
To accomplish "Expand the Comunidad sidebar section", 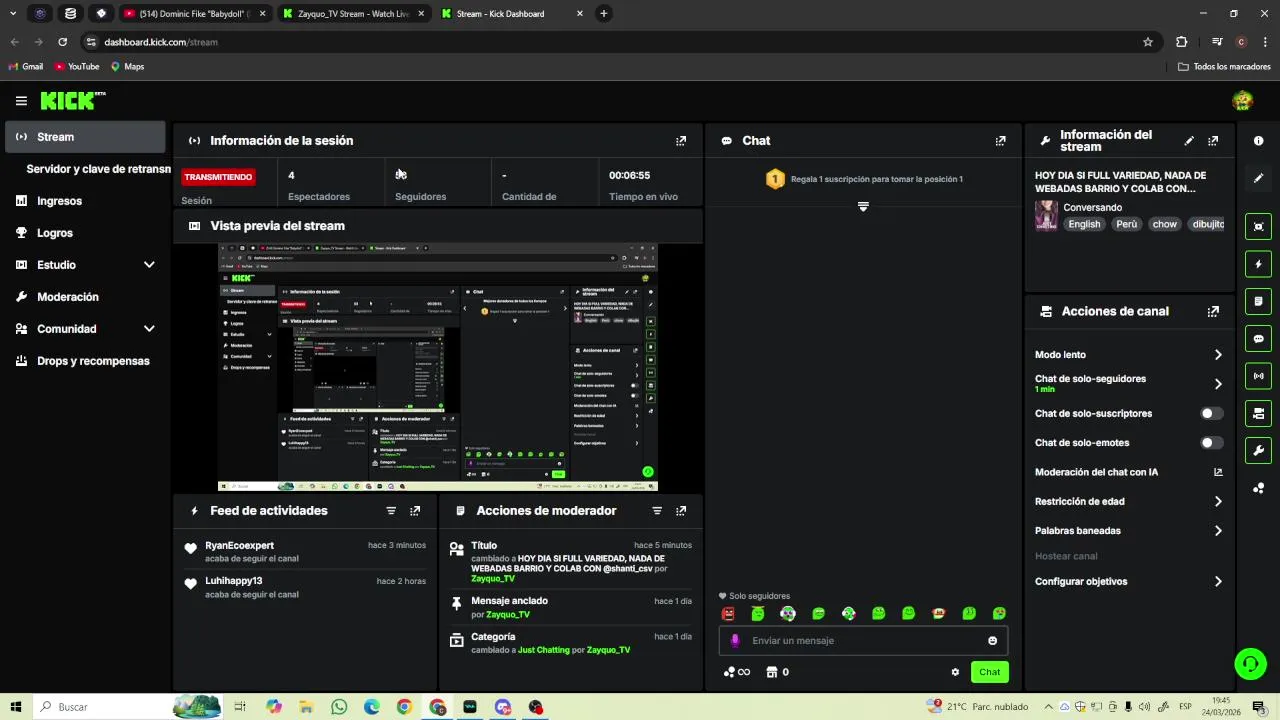I will coord(149,329).
